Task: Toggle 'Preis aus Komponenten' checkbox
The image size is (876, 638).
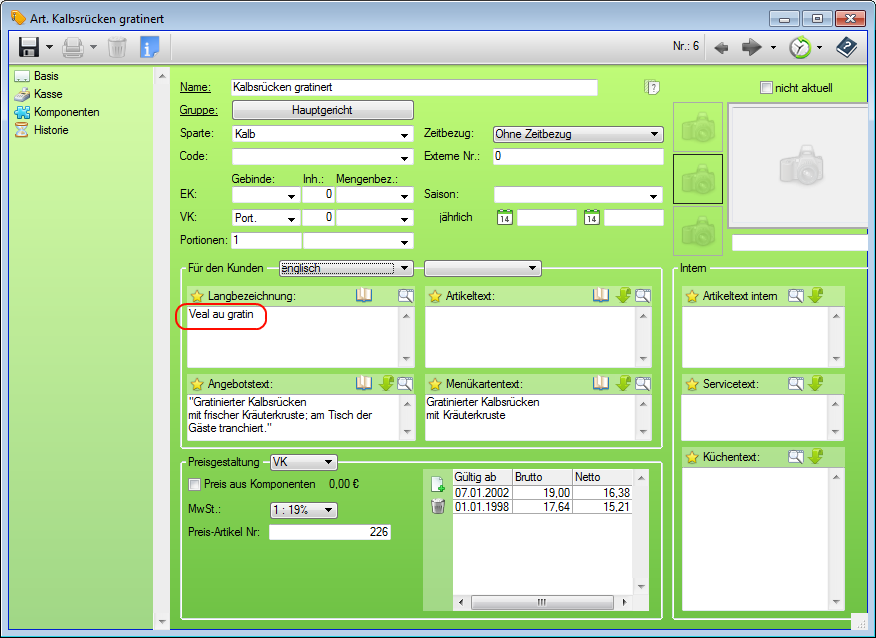Action: click(x=195, y=484)
